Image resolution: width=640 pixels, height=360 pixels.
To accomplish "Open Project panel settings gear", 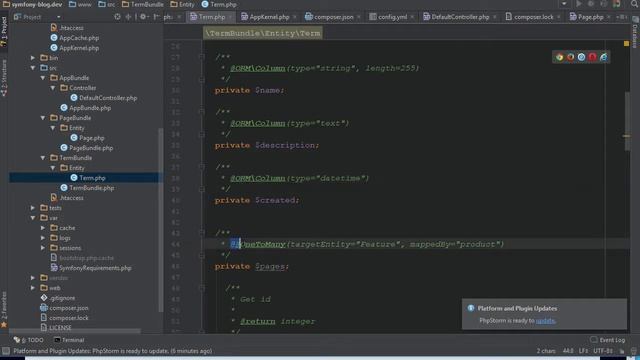I will [143, 17].
